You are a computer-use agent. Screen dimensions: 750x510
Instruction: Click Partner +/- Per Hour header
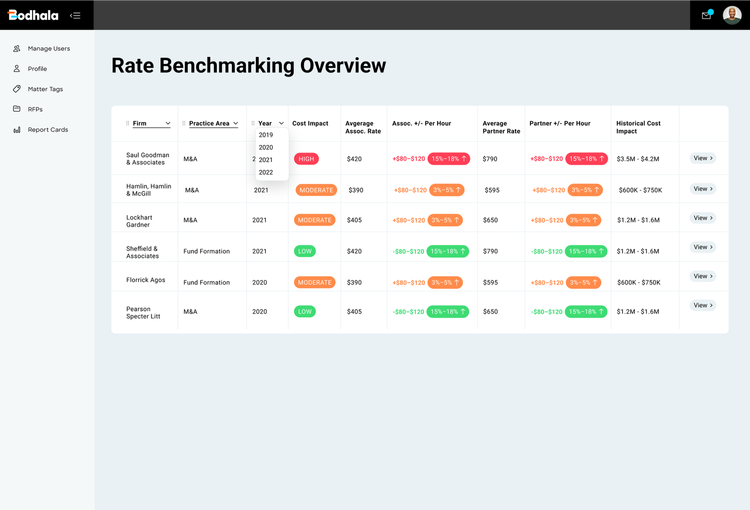coord(560,123)
